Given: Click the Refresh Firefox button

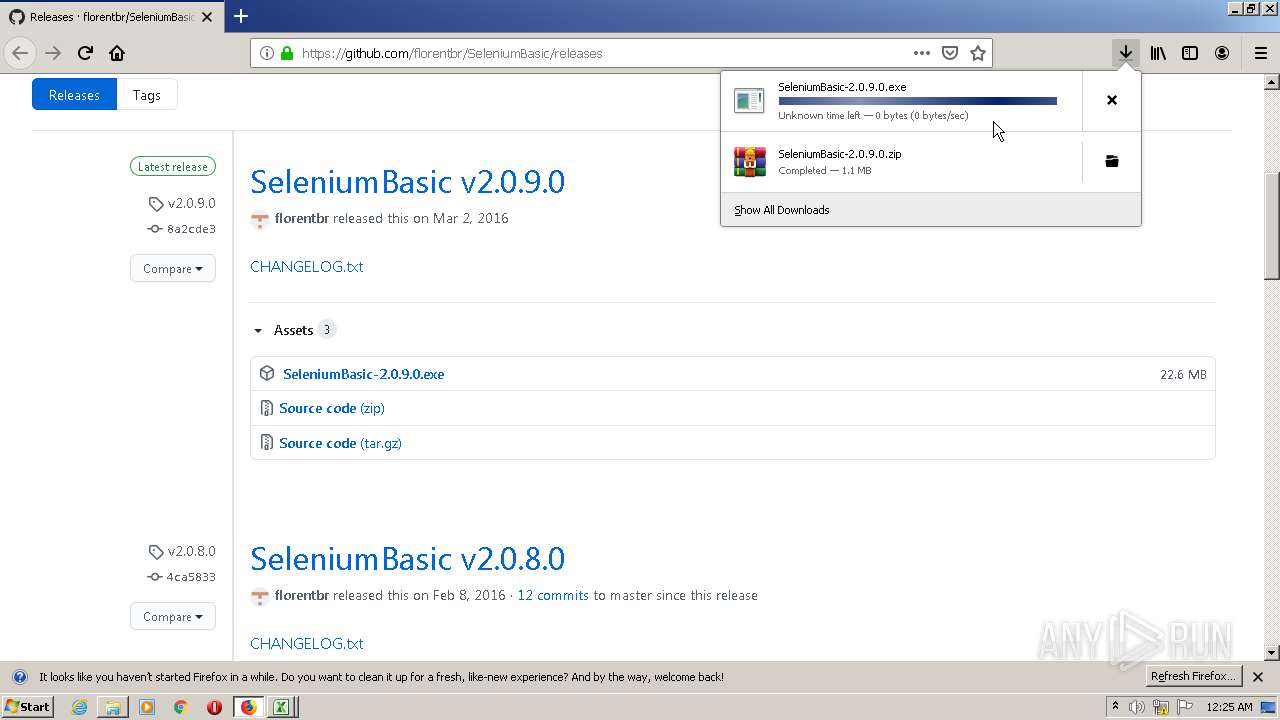Looking at the screenshot, I should pos(1195,677).
